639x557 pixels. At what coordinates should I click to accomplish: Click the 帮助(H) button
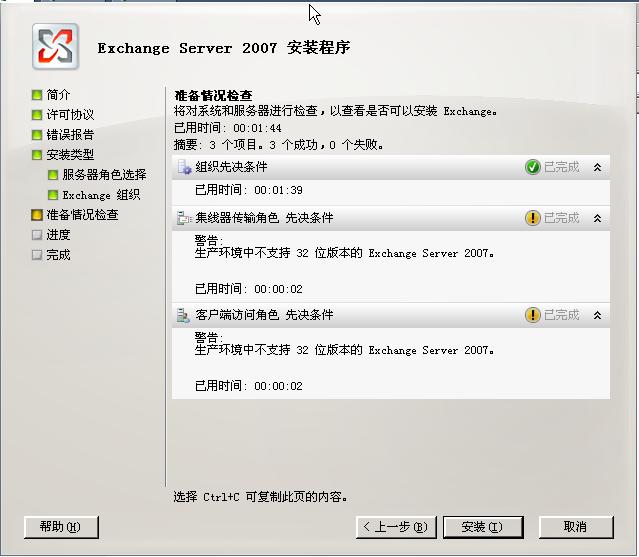[x=61, y=527]
